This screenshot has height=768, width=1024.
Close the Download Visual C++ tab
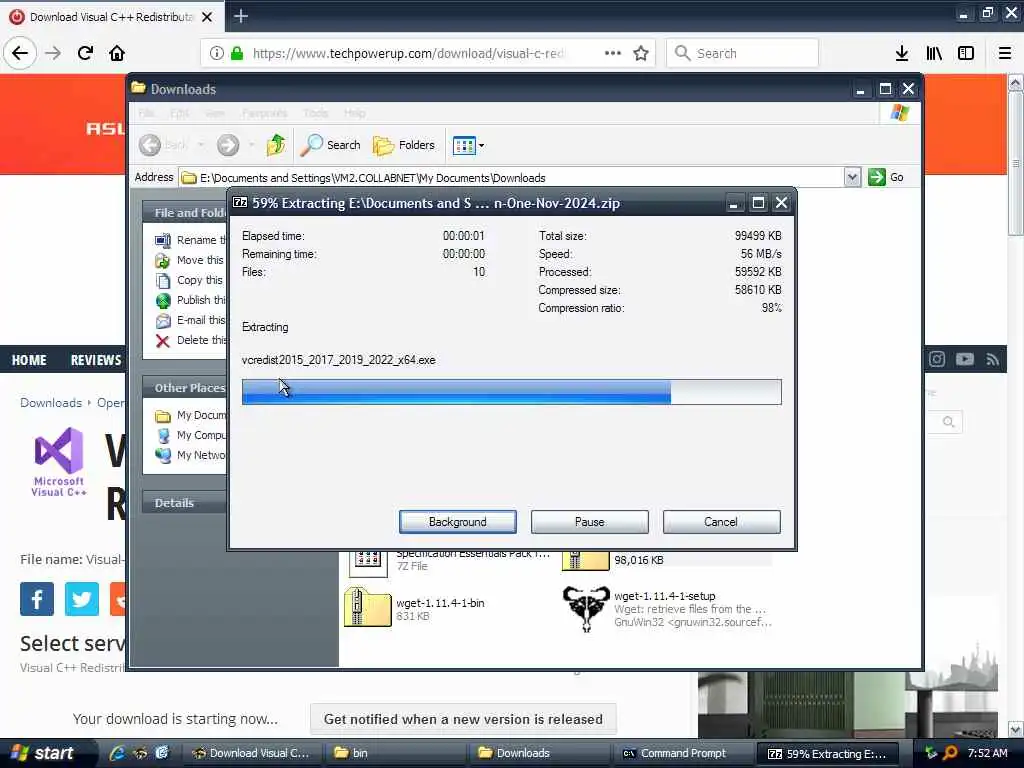click(207, 16)
